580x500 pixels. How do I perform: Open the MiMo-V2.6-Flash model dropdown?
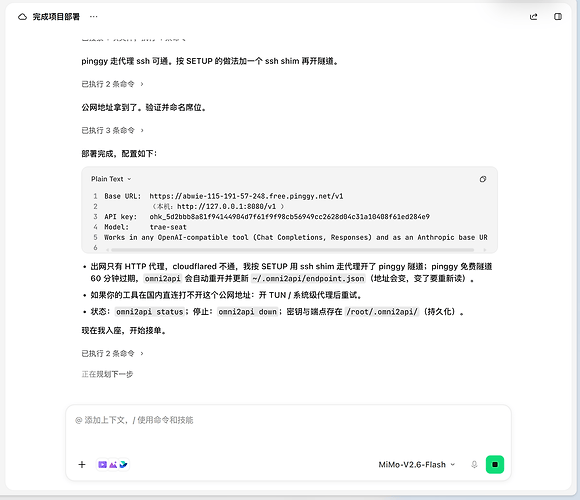417,464
